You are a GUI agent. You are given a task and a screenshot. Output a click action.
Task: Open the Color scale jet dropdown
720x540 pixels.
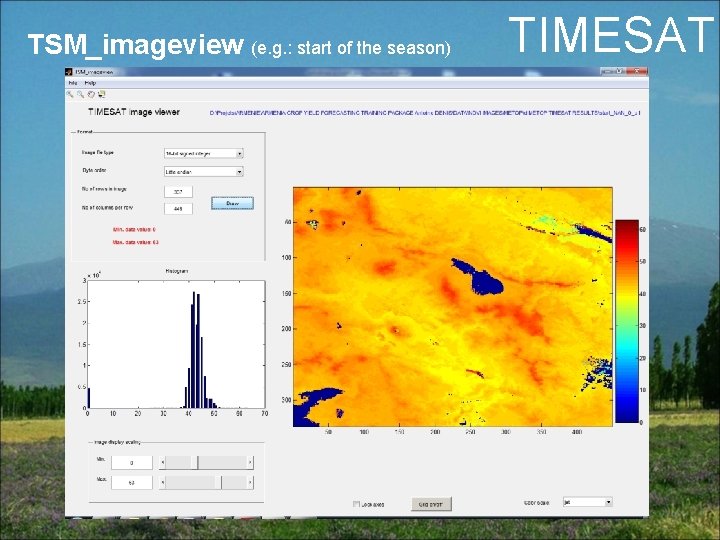[587, 502]
